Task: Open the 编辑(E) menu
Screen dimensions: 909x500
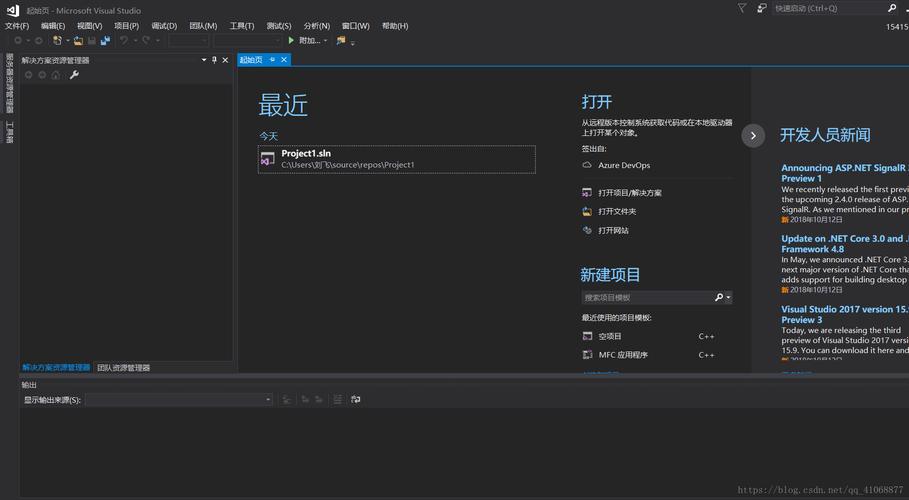Action: (53, 26)
